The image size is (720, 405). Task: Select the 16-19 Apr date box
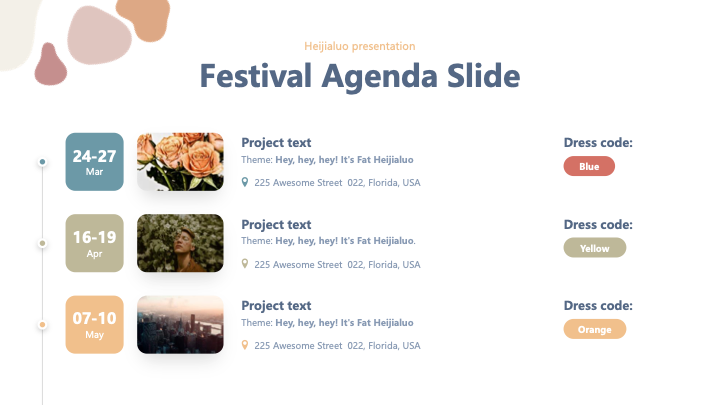[95, 243]
